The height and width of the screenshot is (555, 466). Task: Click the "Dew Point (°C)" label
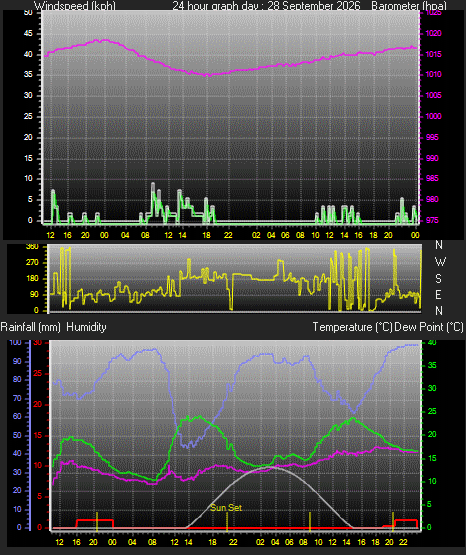(429, 327)
